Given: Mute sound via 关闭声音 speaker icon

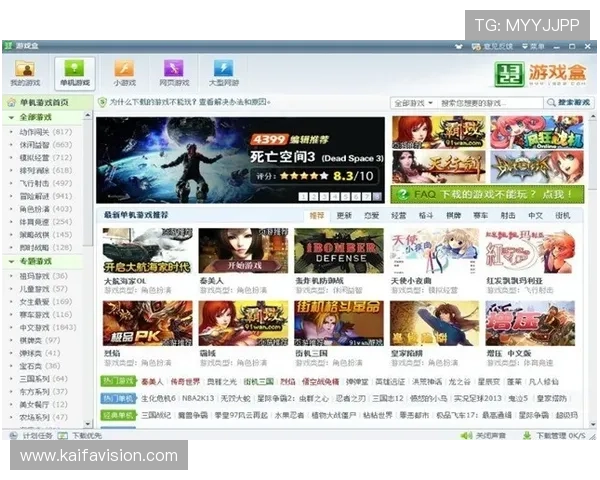Looking at the screenshot, I should pos(466,436).
